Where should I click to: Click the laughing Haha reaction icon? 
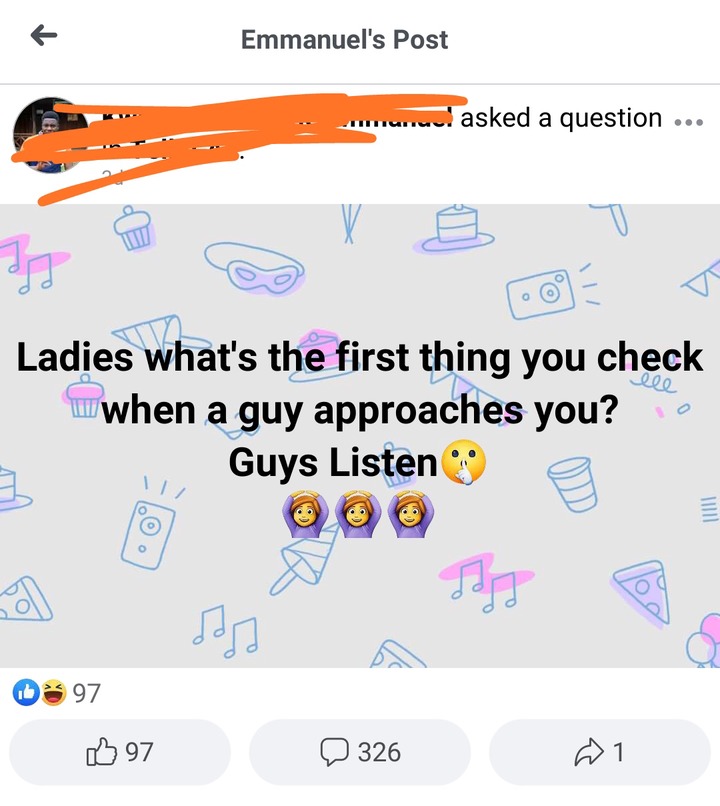pos(54,692)
